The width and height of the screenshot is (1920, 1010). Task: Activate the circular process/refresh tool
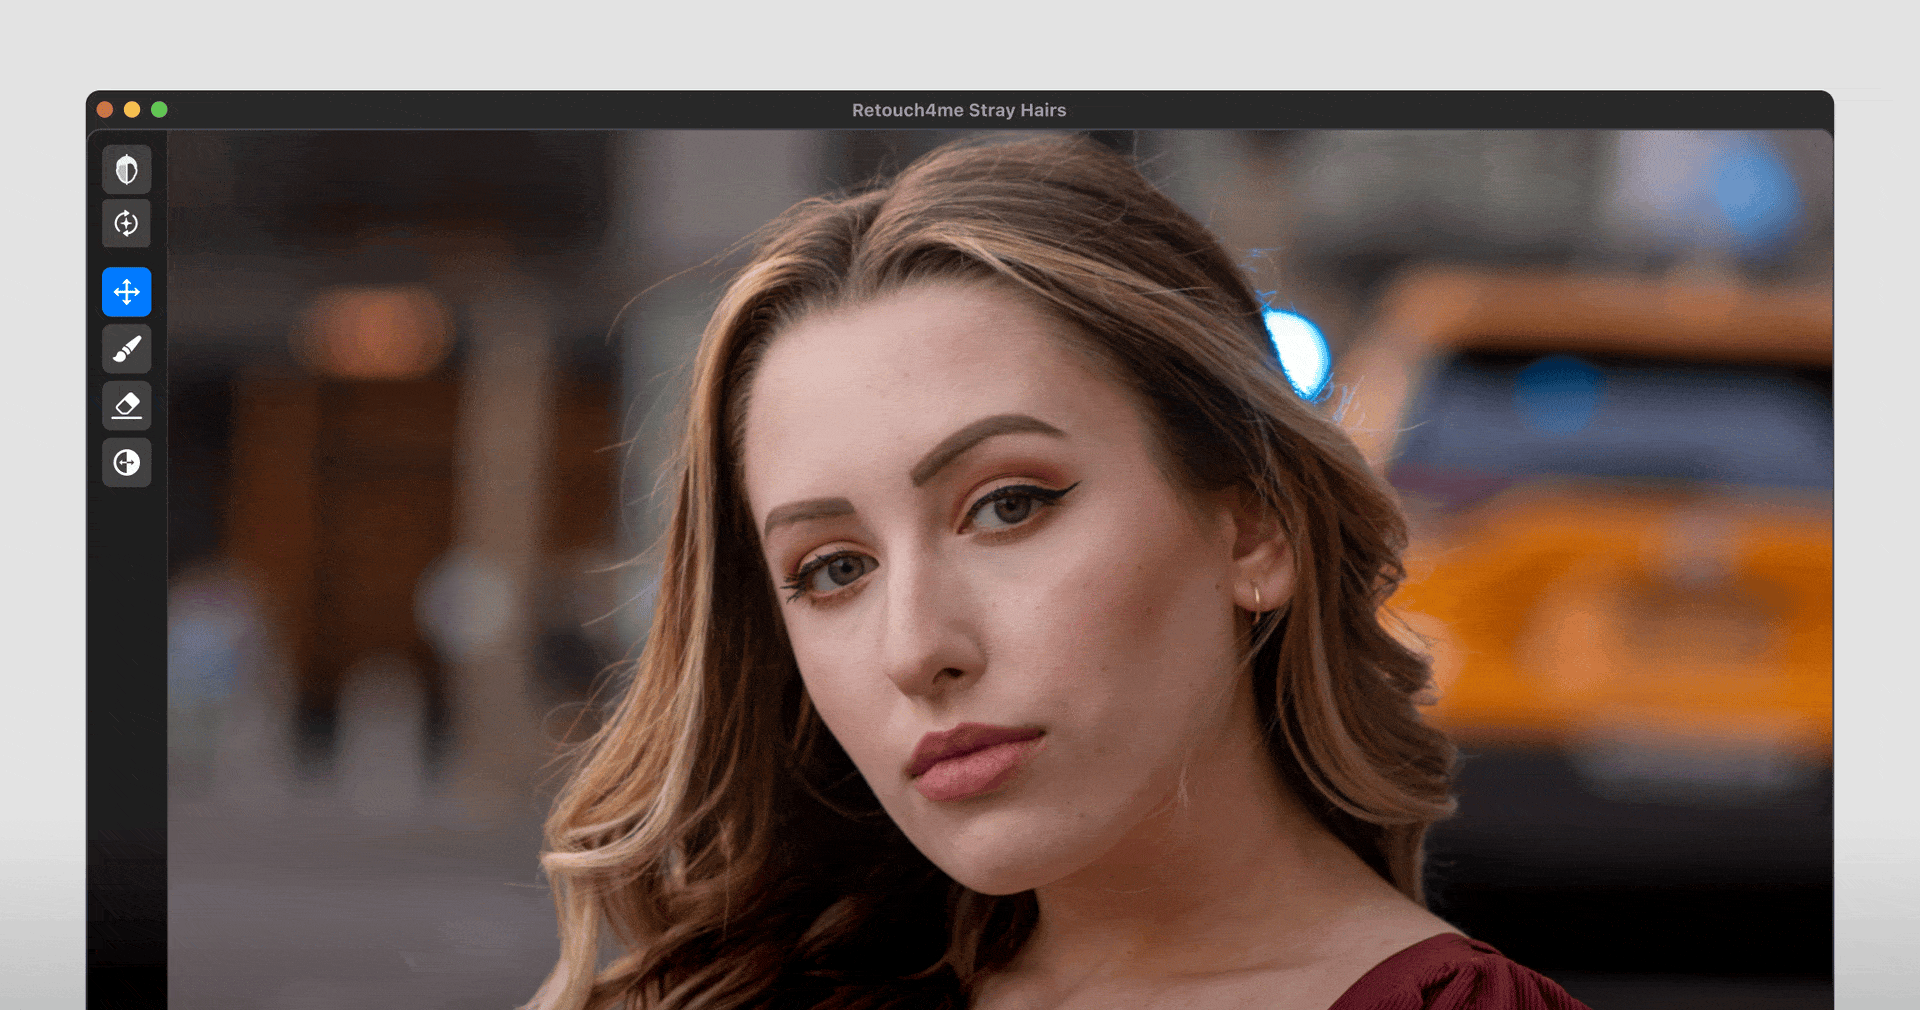click(x=126, y=223)
